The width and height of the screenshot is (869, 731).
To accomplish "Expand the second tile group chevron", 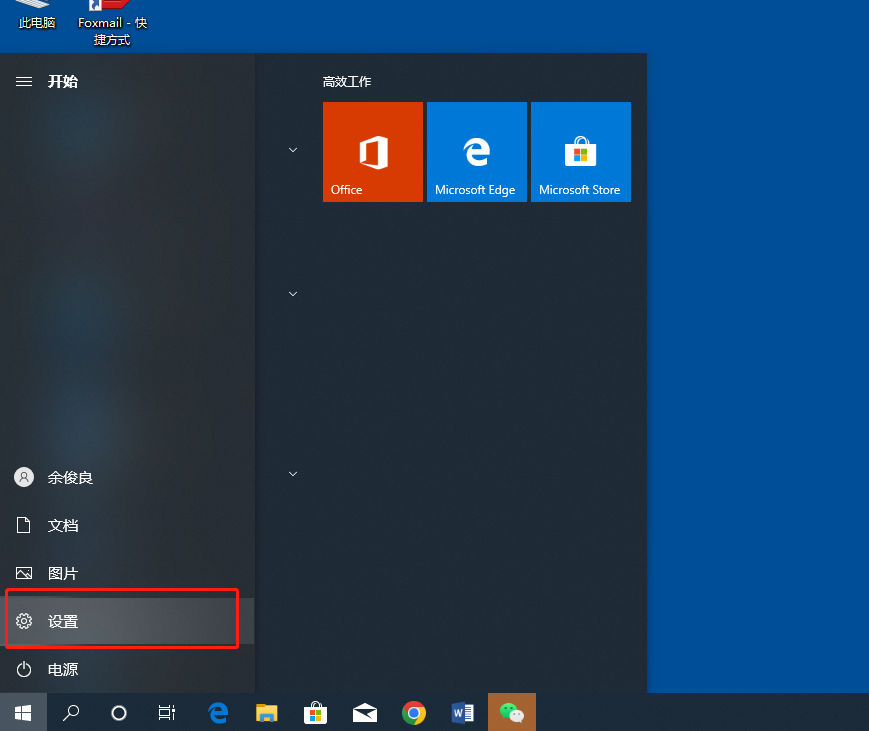I will [x=293, y=294].
